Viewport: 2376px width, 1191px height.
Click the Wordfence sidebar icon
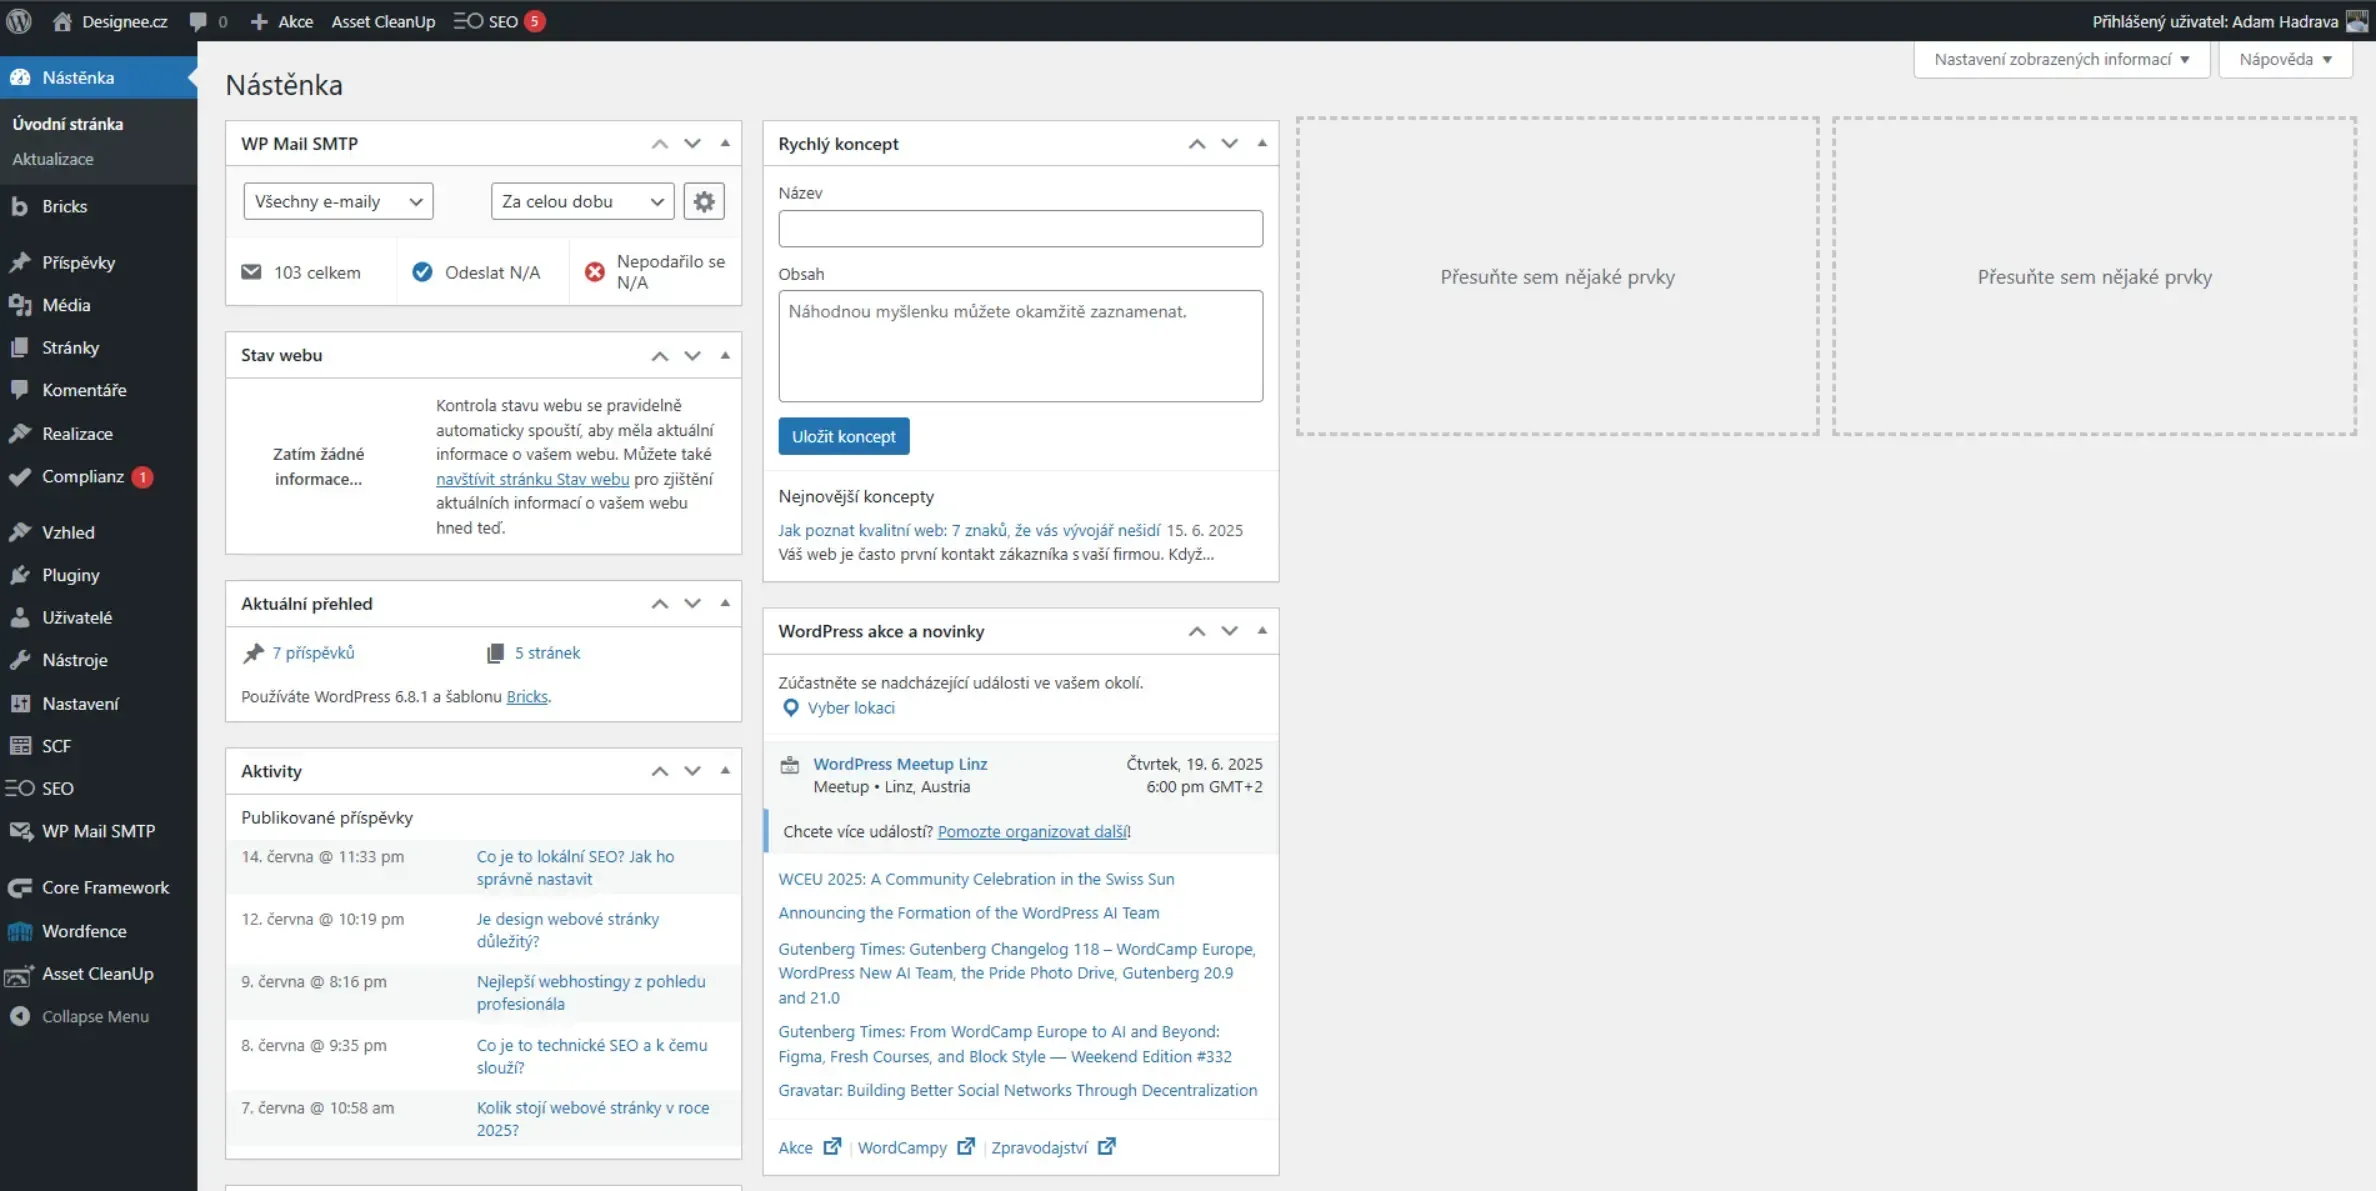[20, 931]
